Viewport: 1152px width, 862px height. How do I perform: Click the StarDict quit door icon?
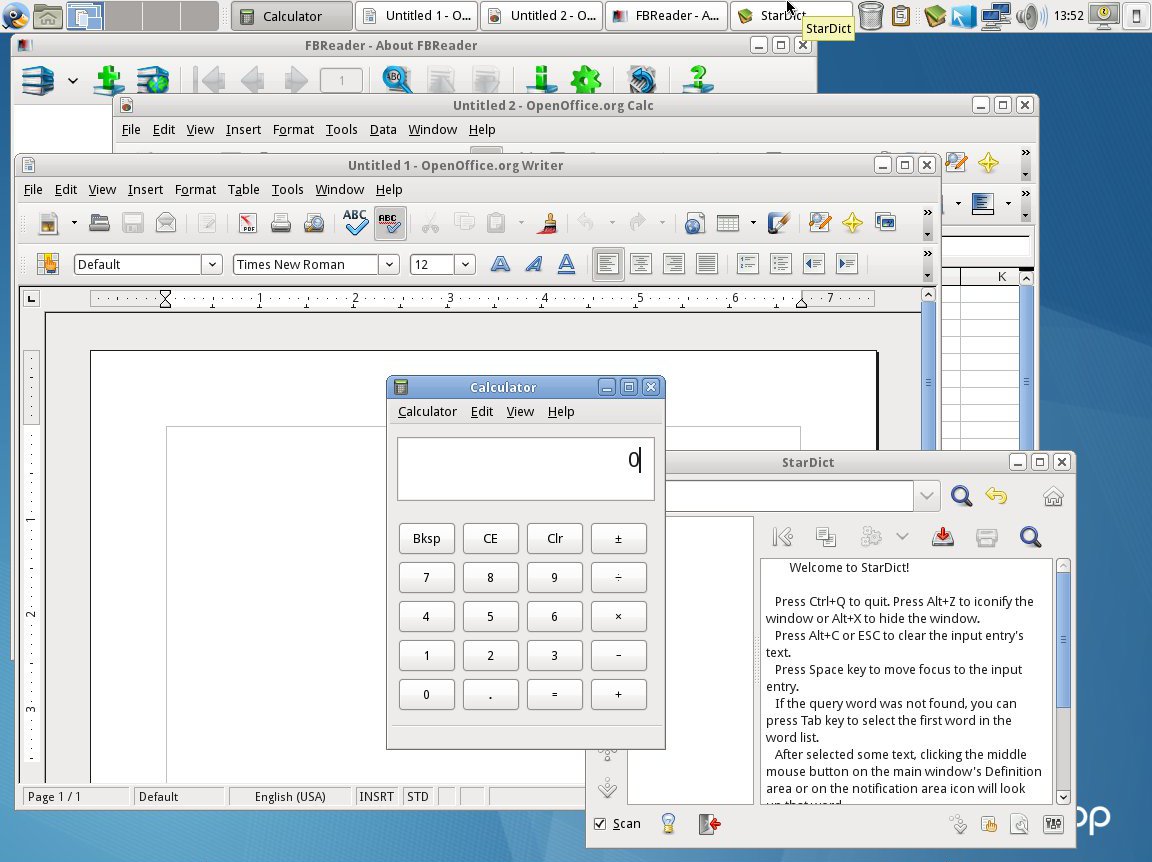(x=710, y=824)
